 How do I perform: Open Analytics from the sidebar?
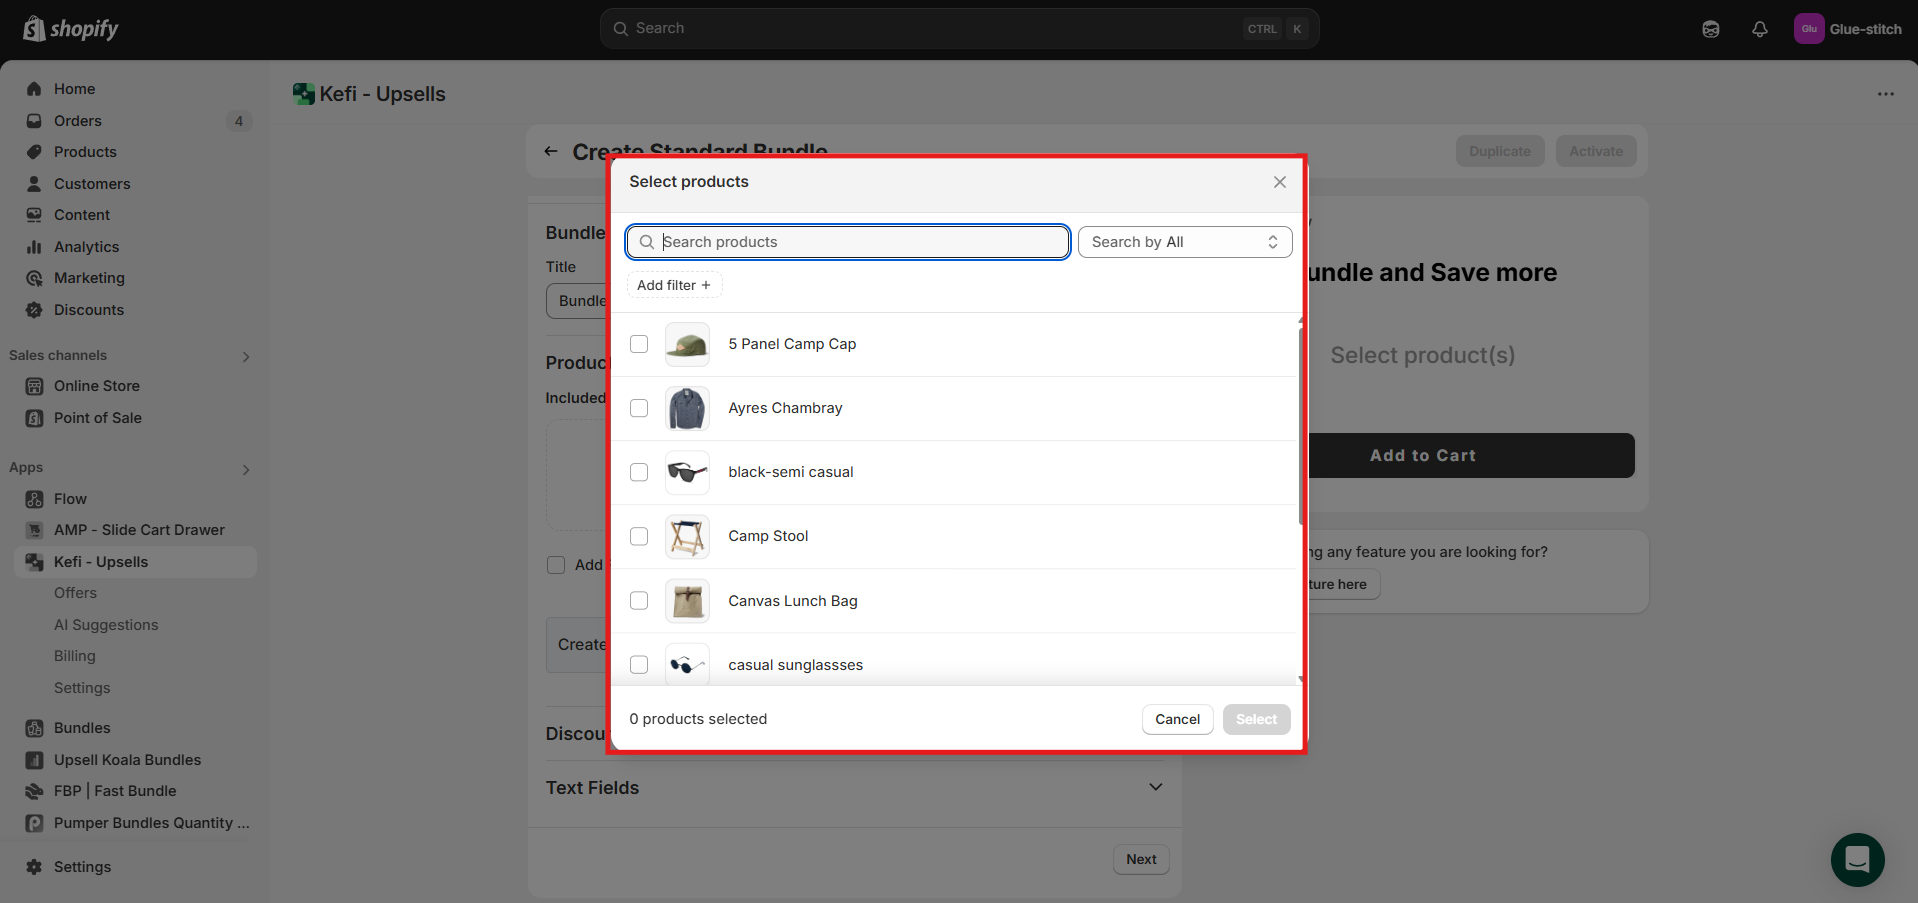[x=86, y=247]
